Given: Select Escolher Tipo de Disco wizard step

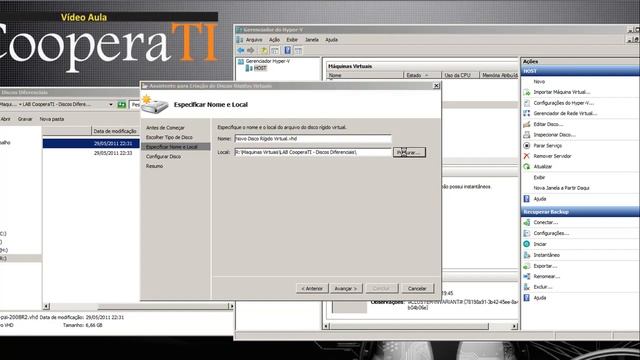Looking at the screenshot, I should point(169,137).
